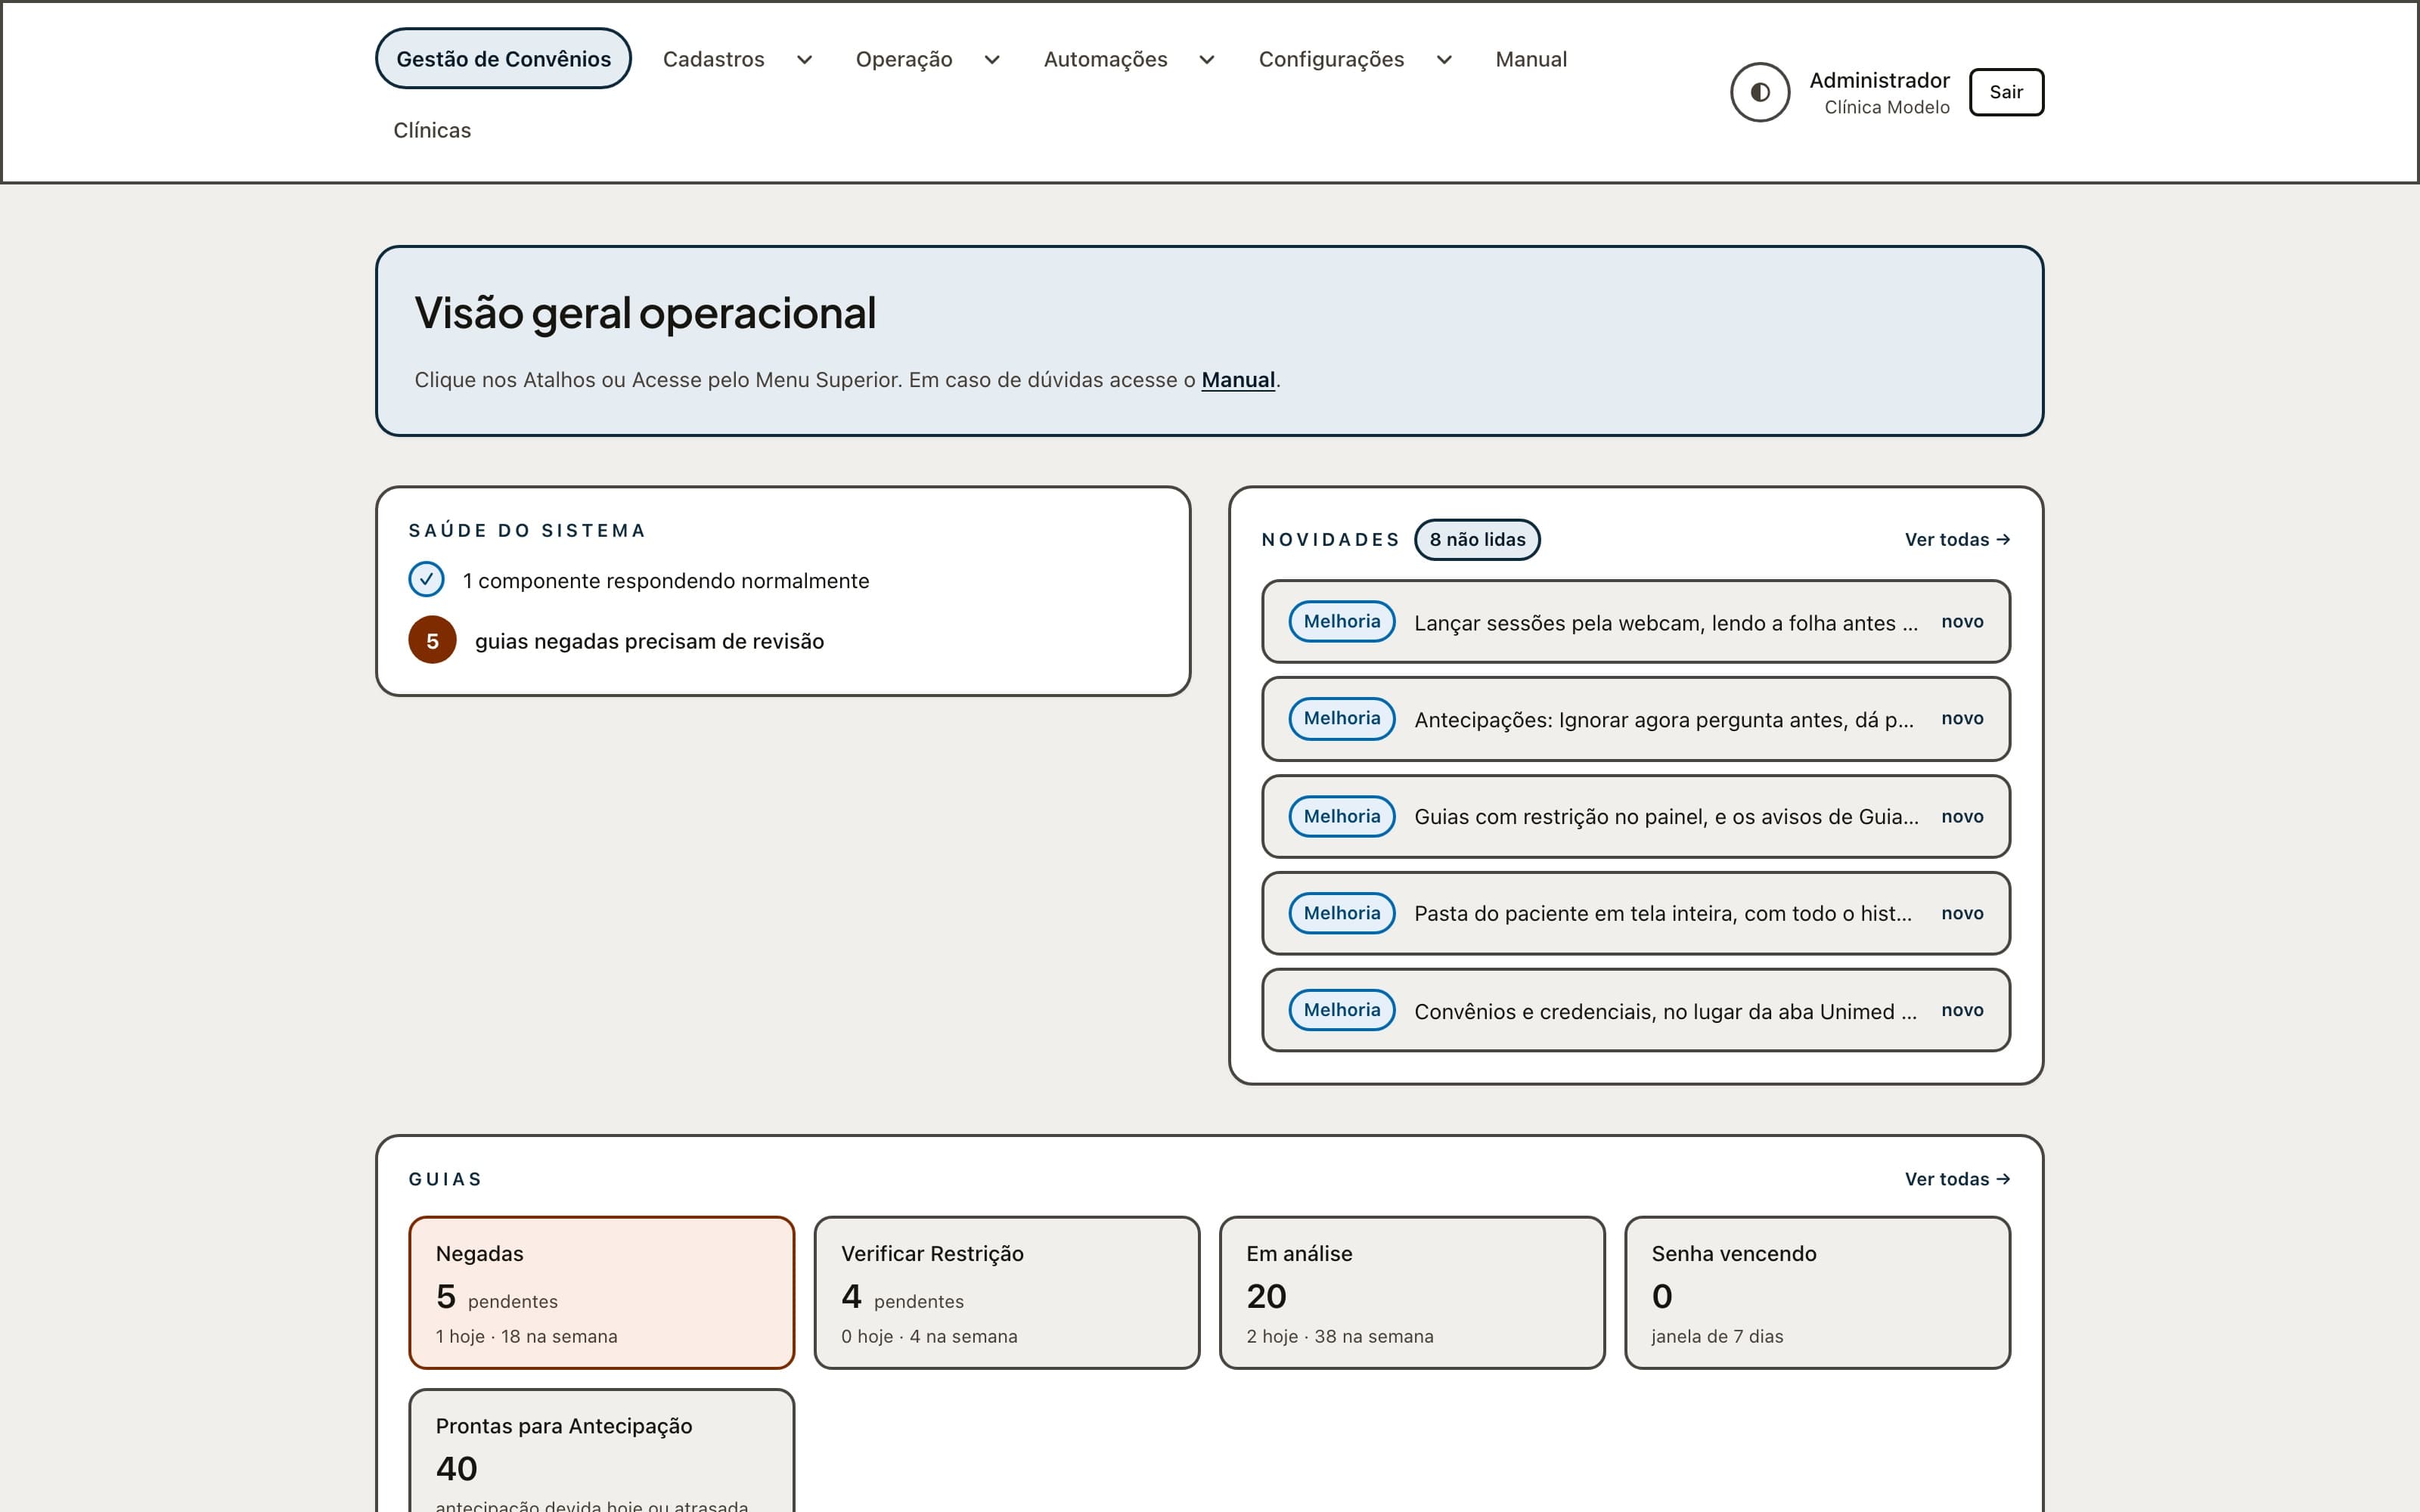Viewport: 2420px width, 1512px height.
Task: Open the Em análise guides card
Action: (x=1412, y=1293)
